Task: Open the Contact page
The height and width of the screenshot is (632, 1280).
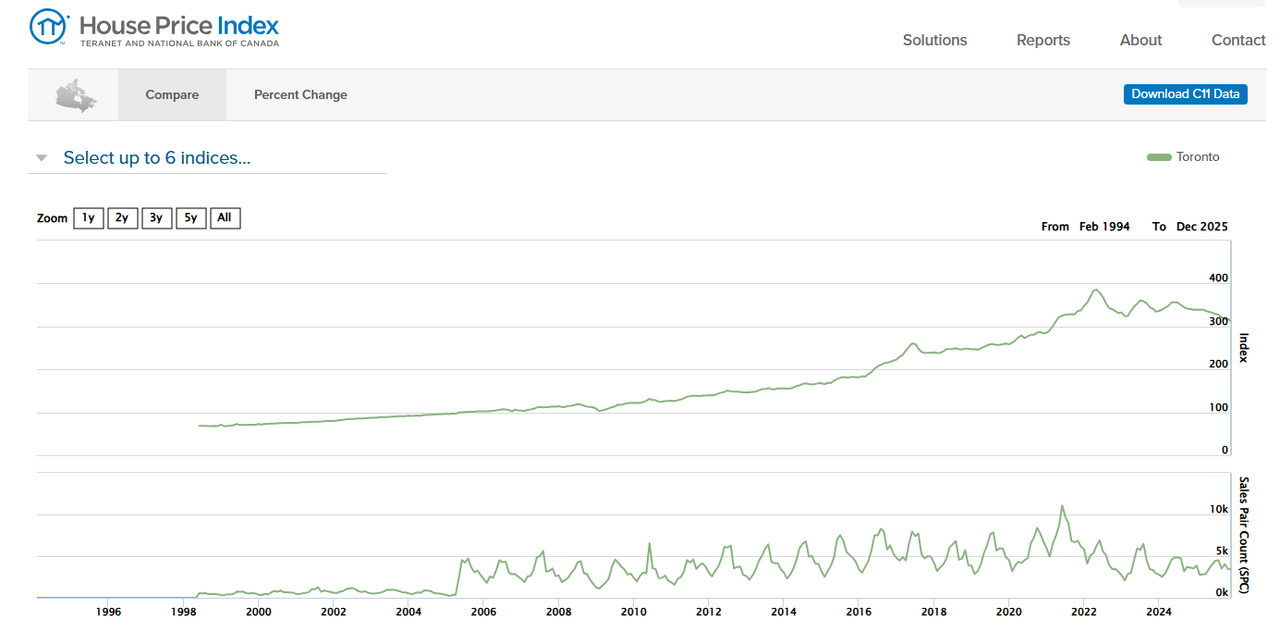Action: click(1238, 40)
